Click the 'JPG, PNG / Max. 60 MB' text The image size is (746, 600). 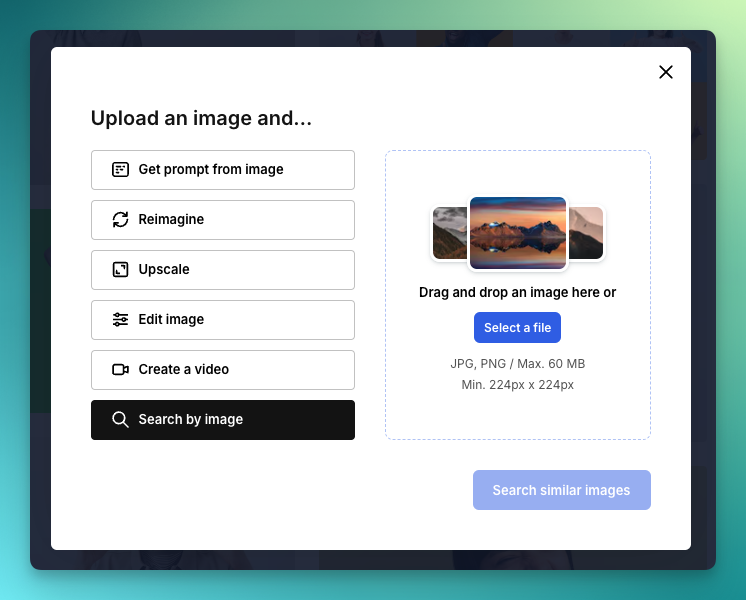pyautogui.click(x=517, y=364)
